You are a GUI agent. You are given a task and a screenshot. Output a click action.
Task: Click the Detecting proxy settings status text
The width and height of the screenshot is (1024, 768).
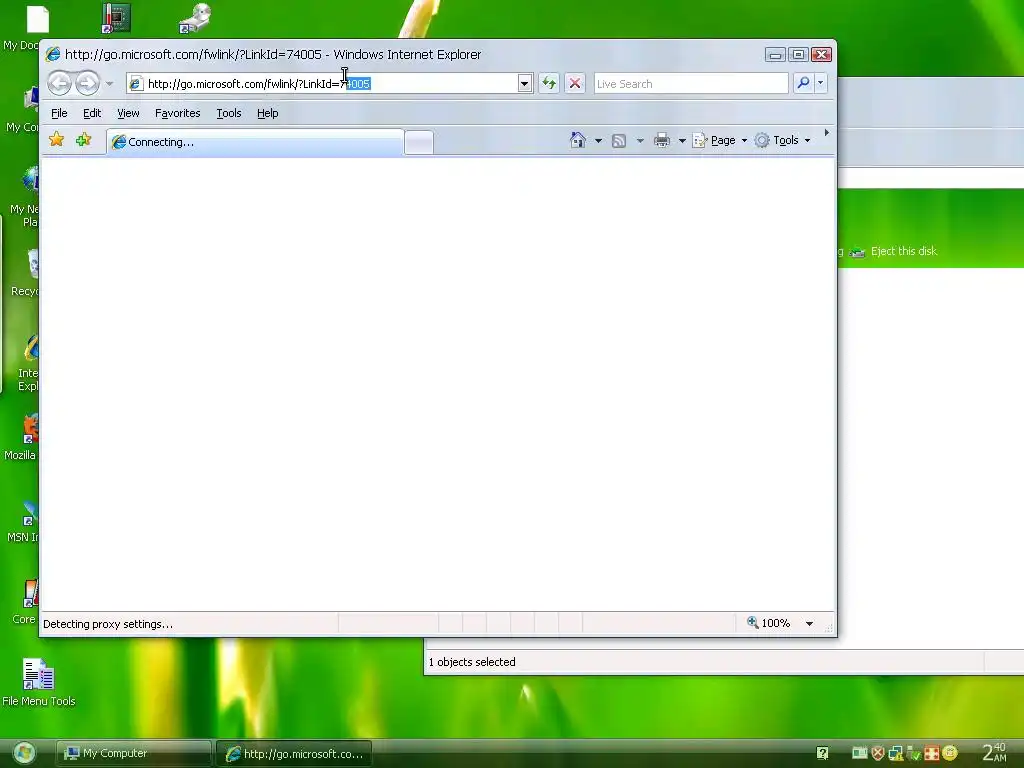[108, 624]
